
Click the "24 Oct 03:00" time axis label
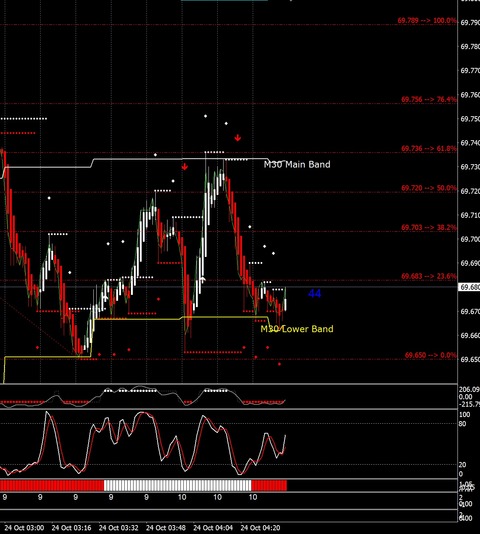point(24,528)
